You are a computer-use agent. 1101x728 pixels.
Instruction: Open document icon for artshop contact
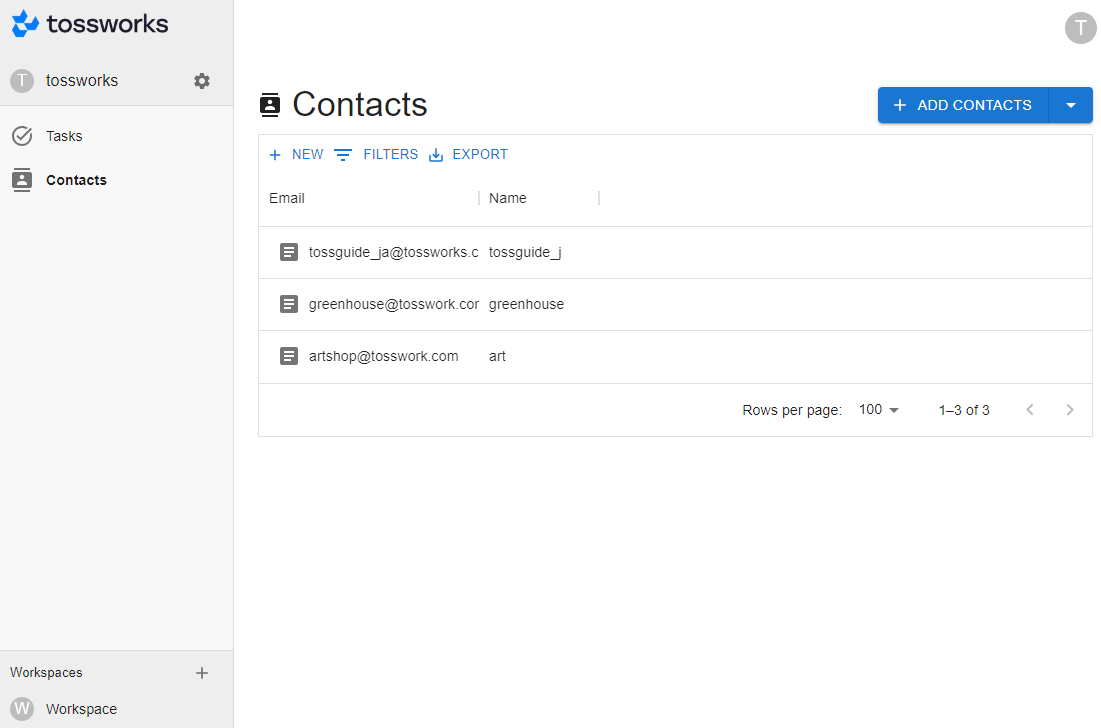pyautogui.click(x=289, y=356)
